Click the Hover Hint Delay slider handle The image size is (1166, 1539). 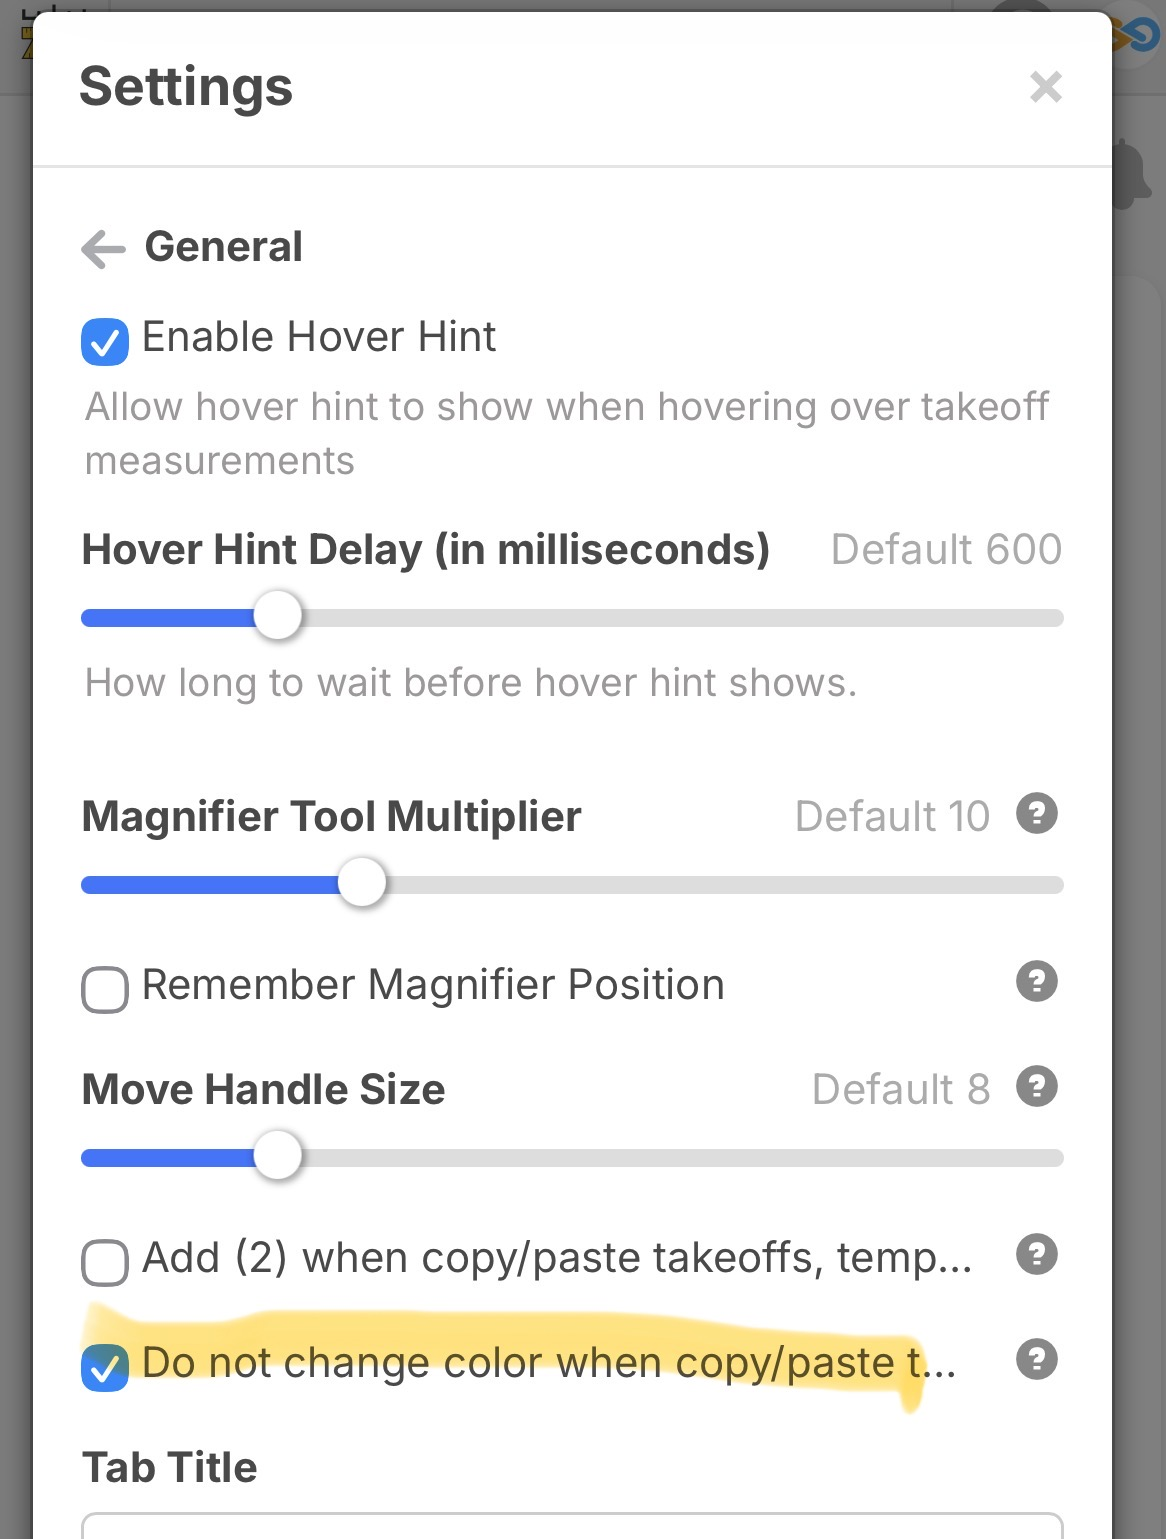tap(278, 616)
